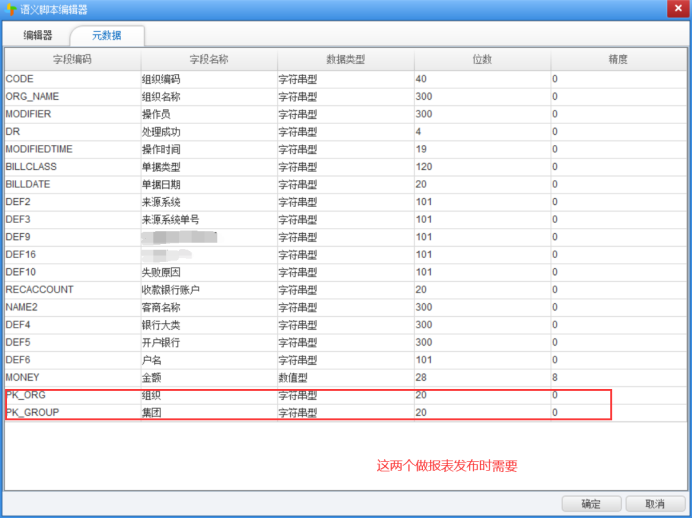Click the 户名 field name
The width and height of the screenshot is (692, 519).
[151, 360]
